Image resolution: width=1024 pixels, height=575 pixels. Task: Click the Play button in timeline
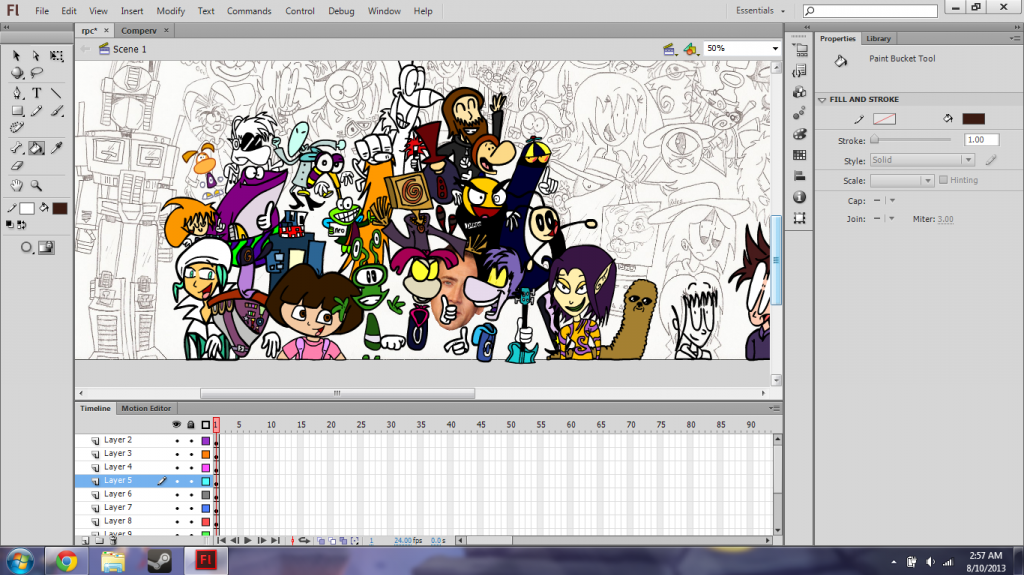pyautogui.click(x=248, y=540)
